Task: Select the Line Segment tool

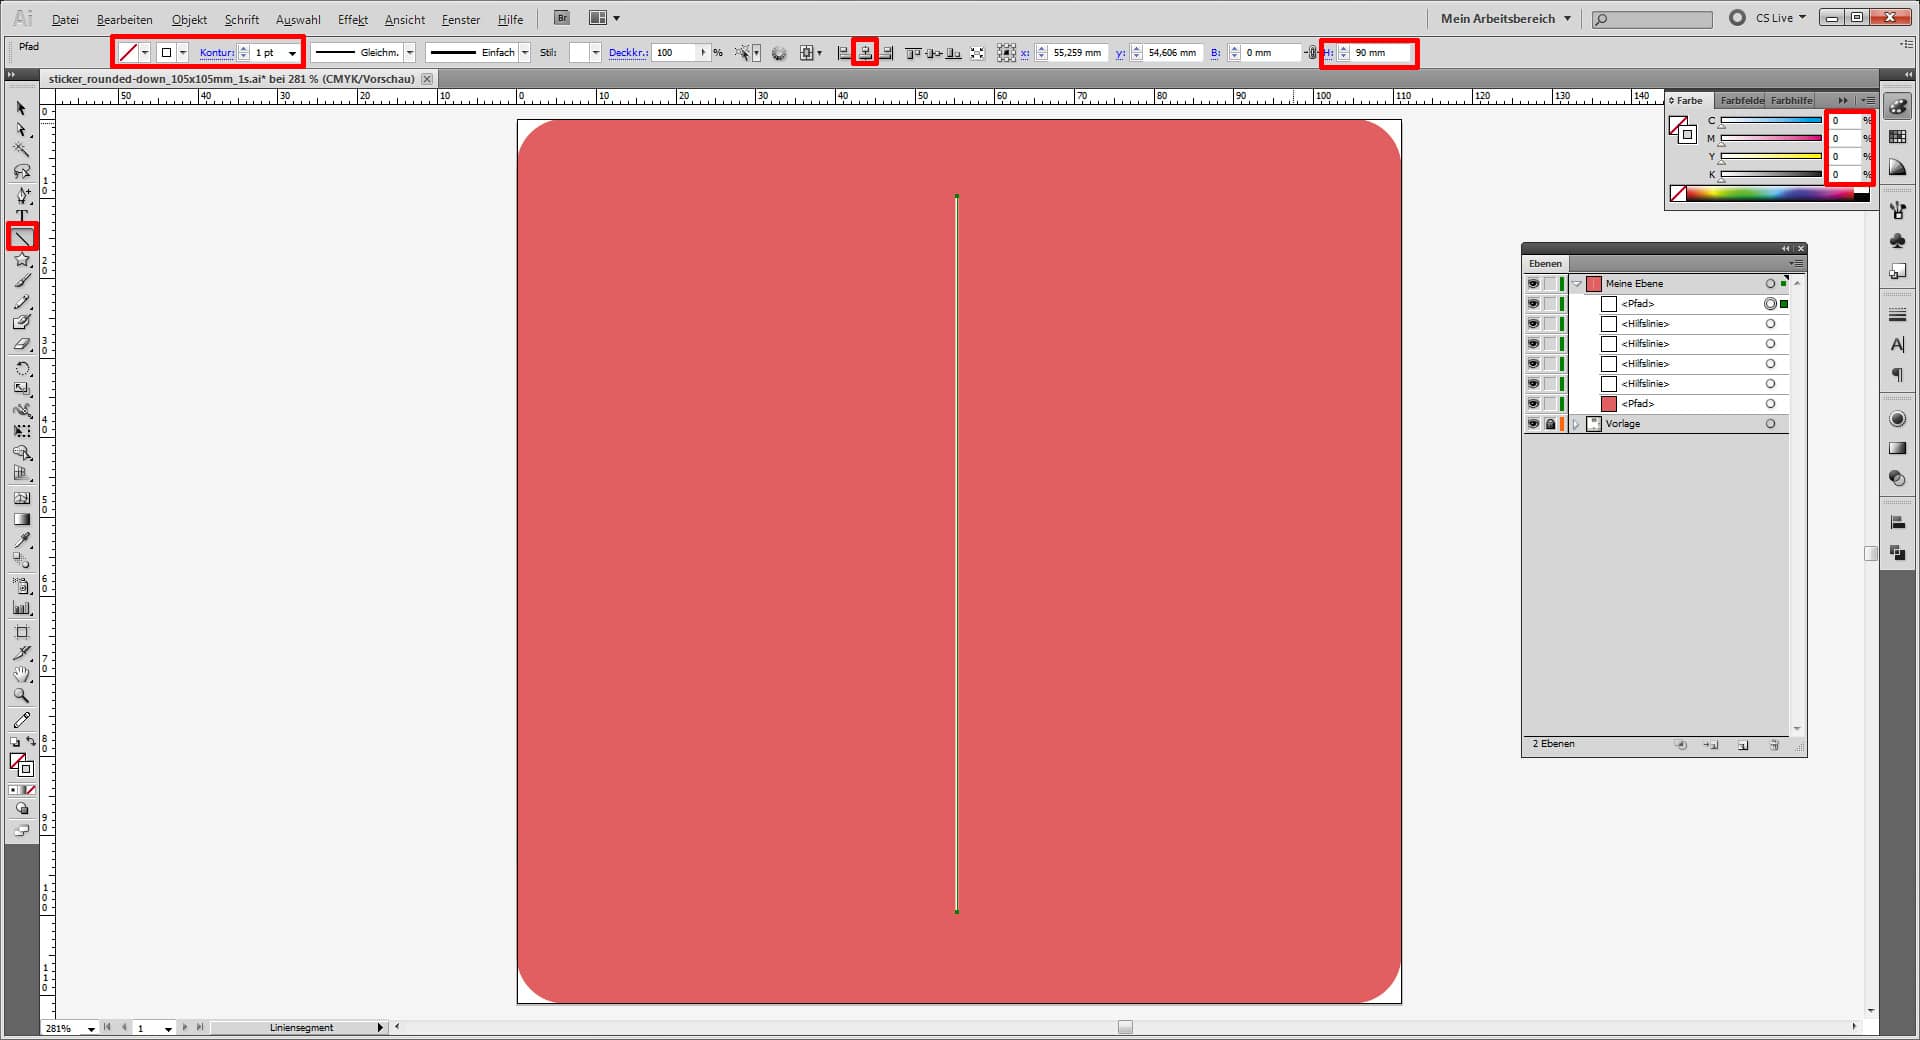Action: click(x=22, y=237)
